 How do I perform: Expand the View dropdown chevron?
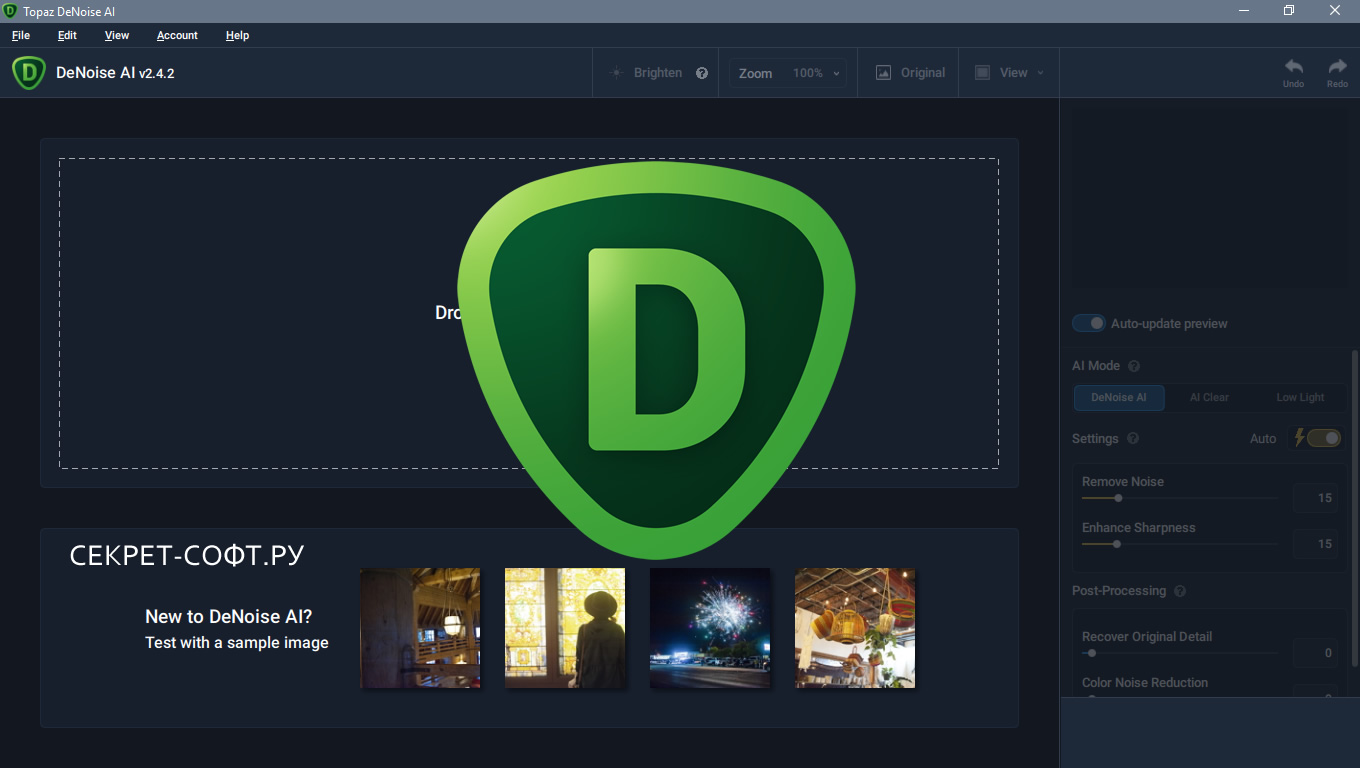(x=1040, y=73)
